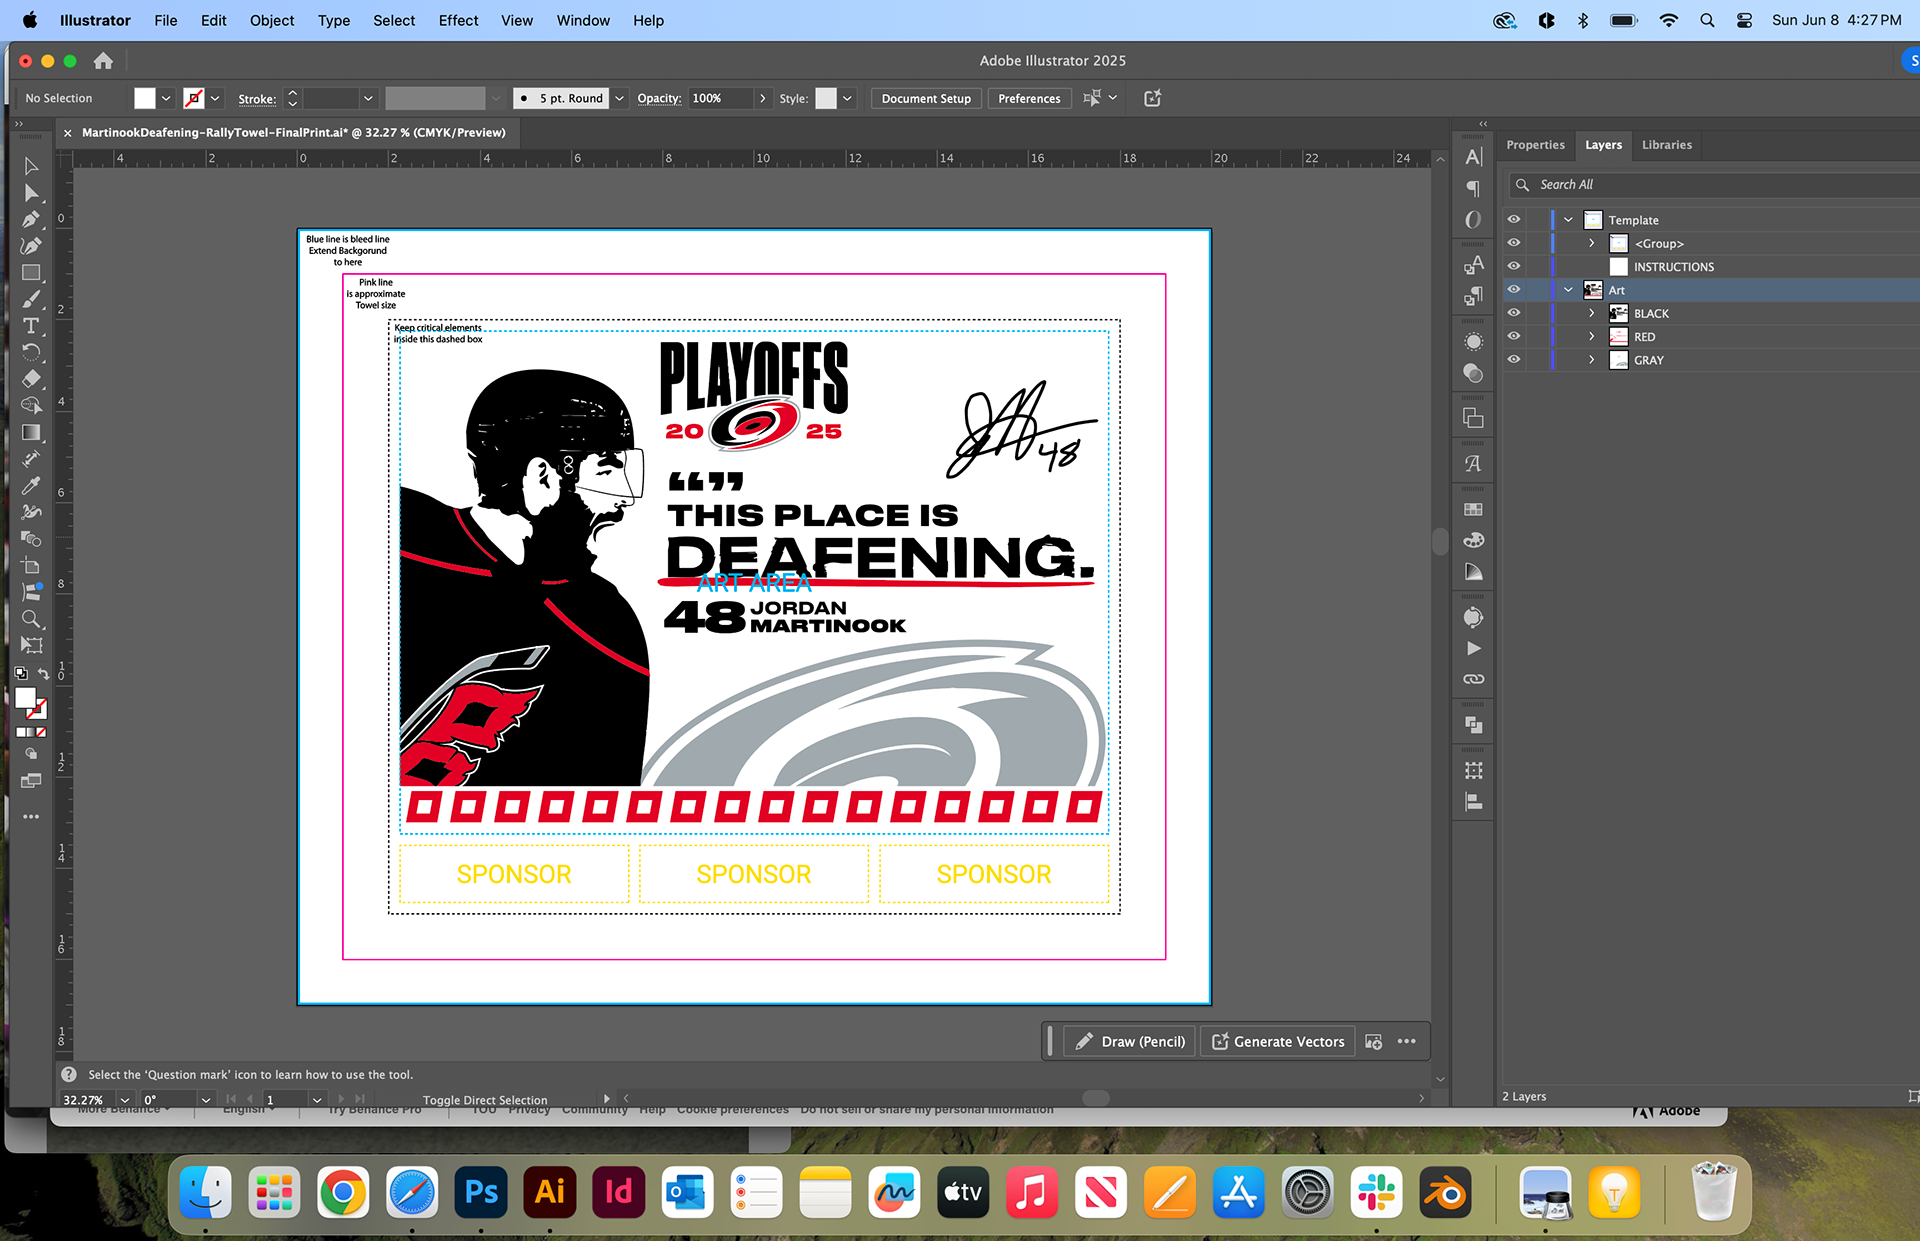Open the brush definition 5 pt. Round dropdown
Image resolution: width=1920 pixels, height=1241 pixels.
pos(619,98)
